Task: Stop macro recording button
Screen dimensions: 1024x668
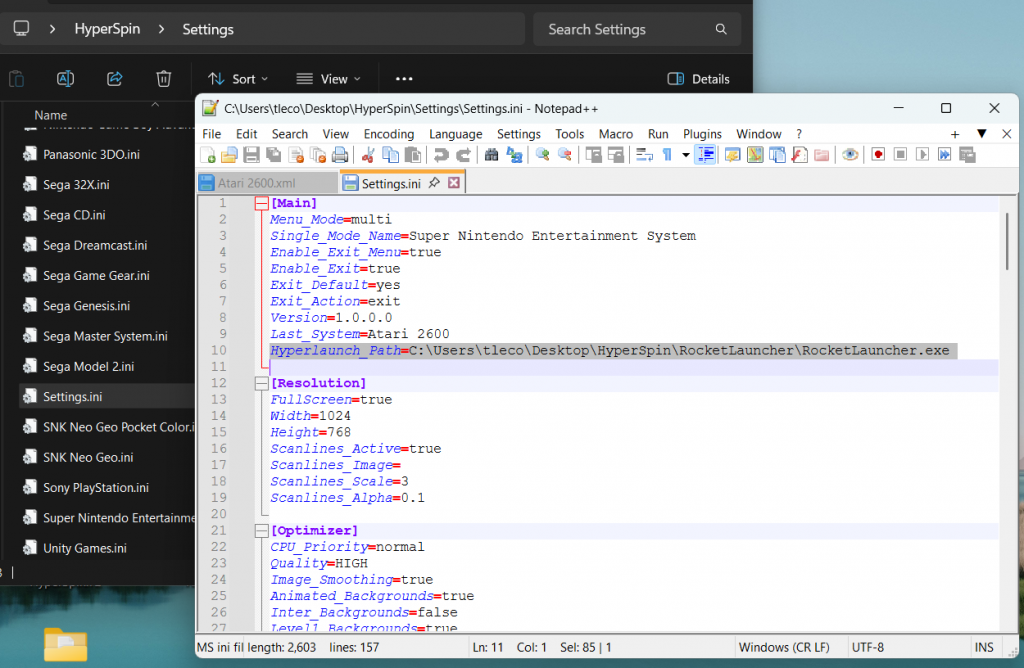Action: tap(901, 155)
